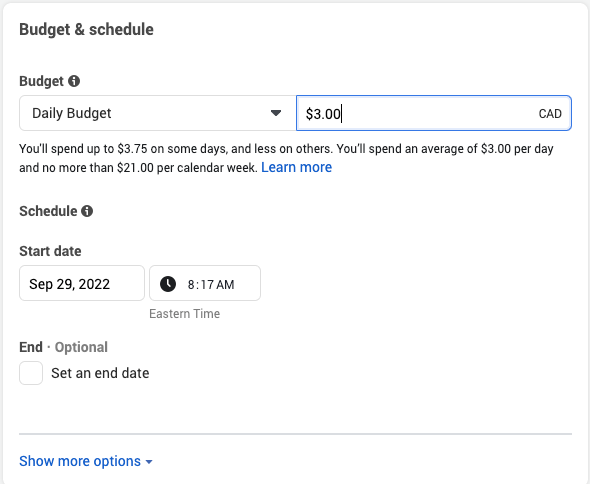Expand Show more options
Viewport: 590px width, 484px height.
tap(86, 461)
